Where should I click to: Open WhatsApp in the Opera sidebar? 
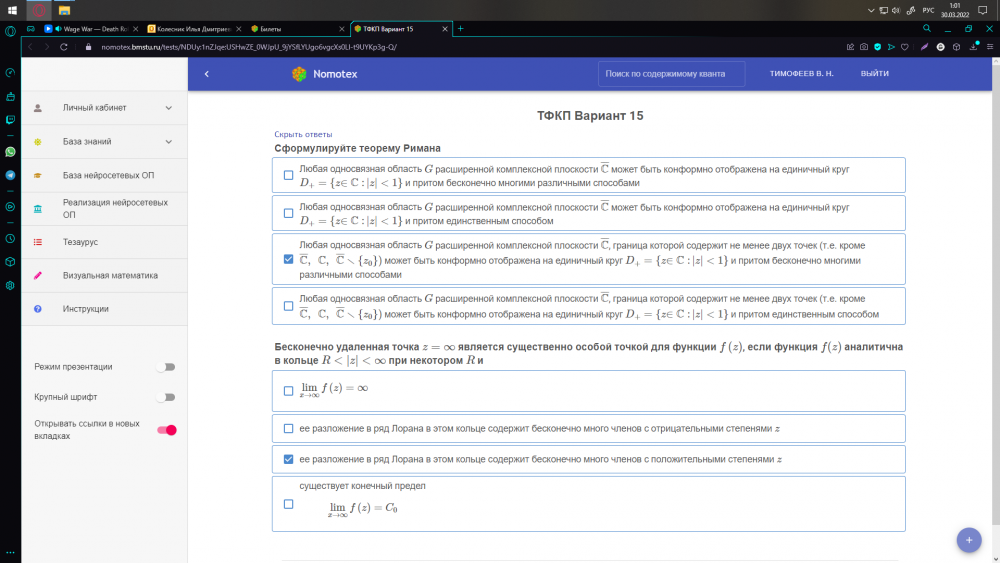(10, 152)
